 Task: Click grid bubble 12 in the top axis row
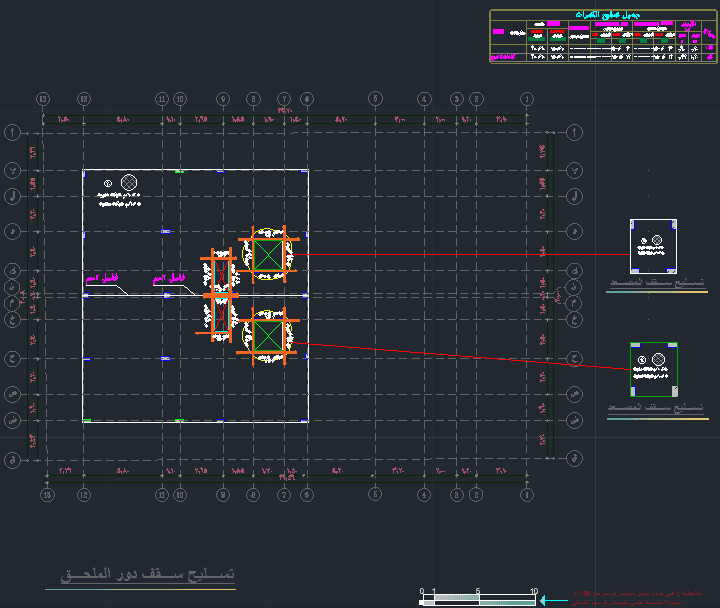pos(84,99)
